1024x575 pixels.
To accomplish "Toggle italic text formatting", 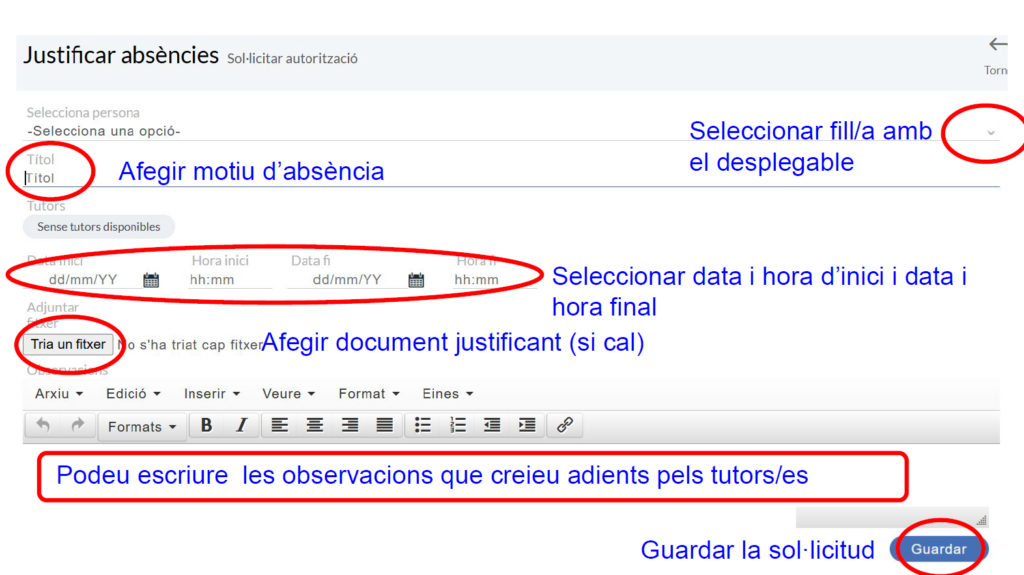I will [x=241, y=425].
